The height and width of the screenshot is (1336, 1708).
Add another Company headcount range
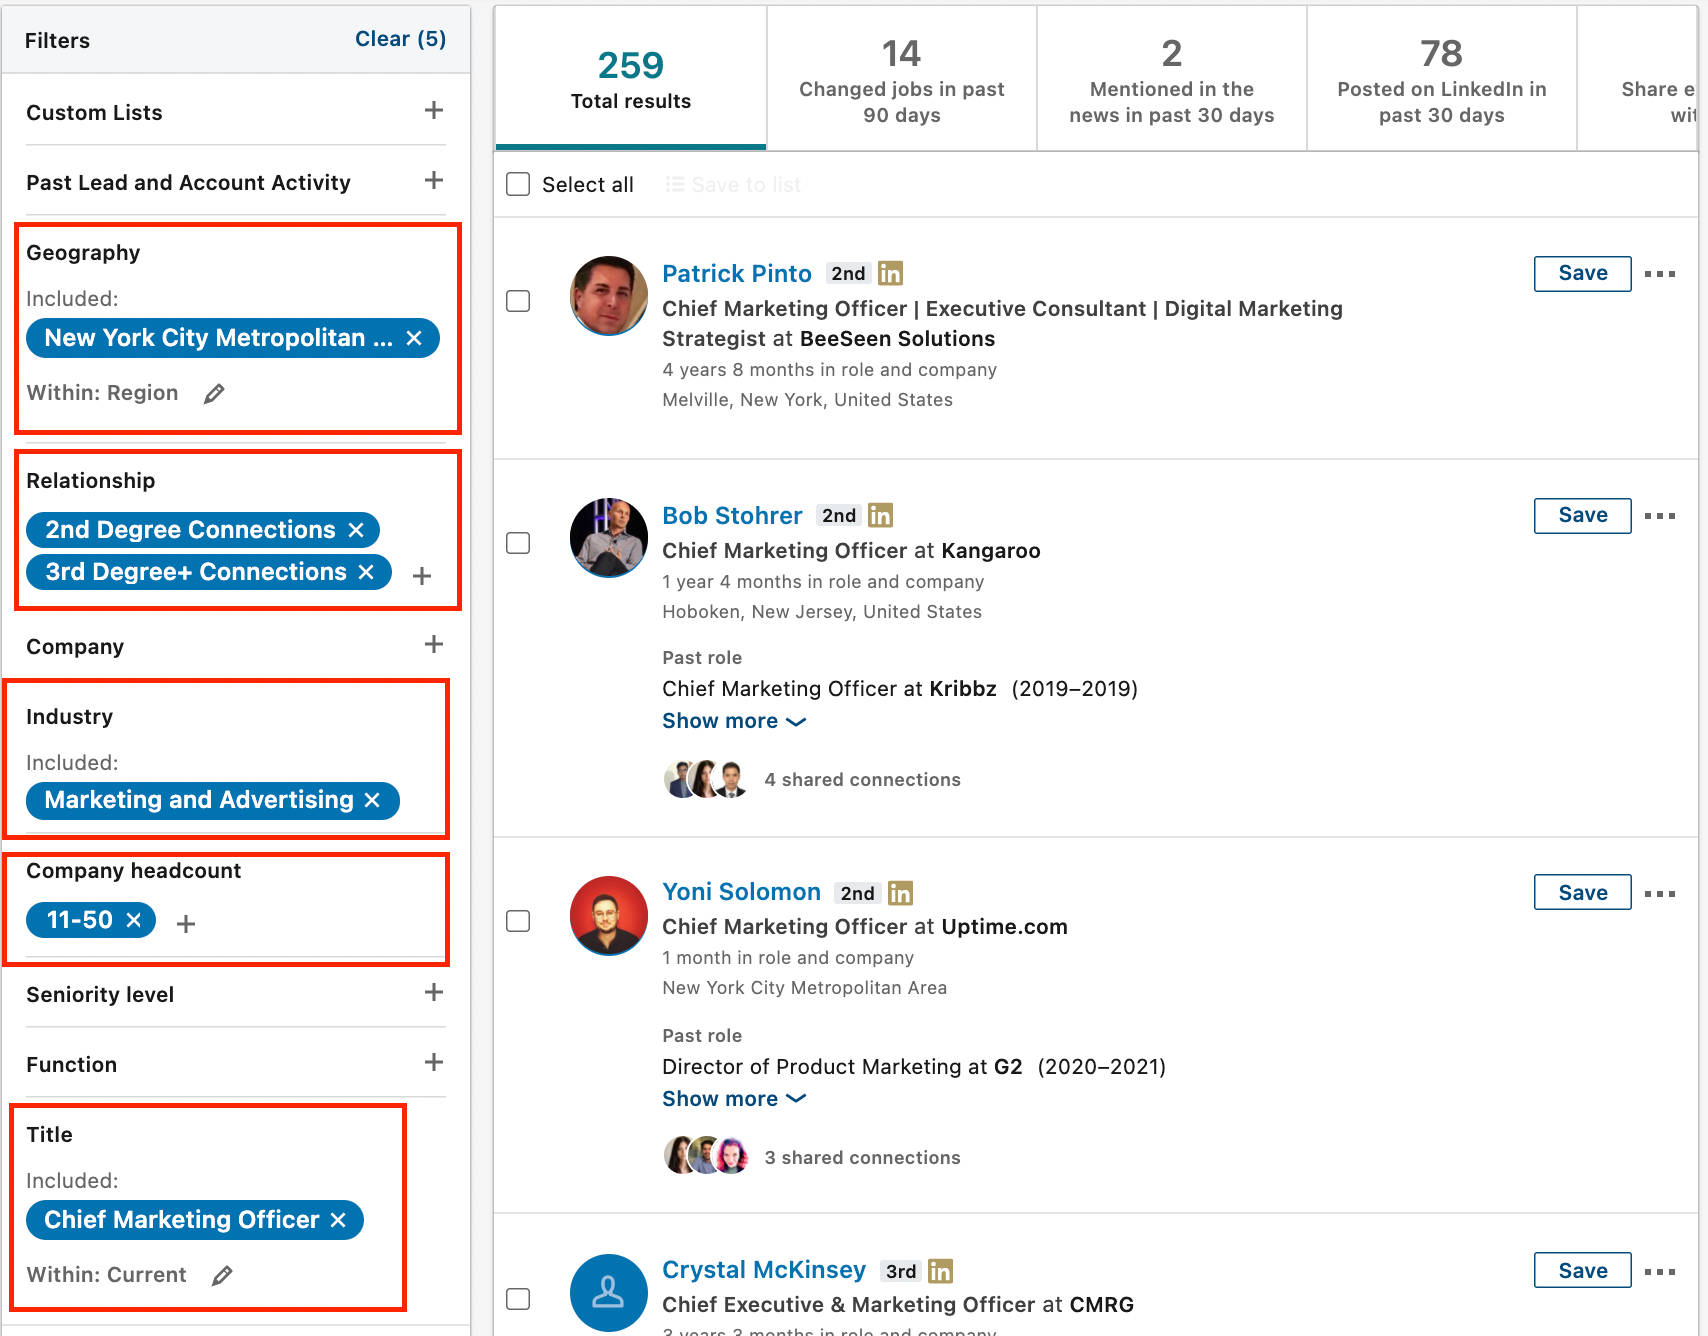[x=186, y=924]
